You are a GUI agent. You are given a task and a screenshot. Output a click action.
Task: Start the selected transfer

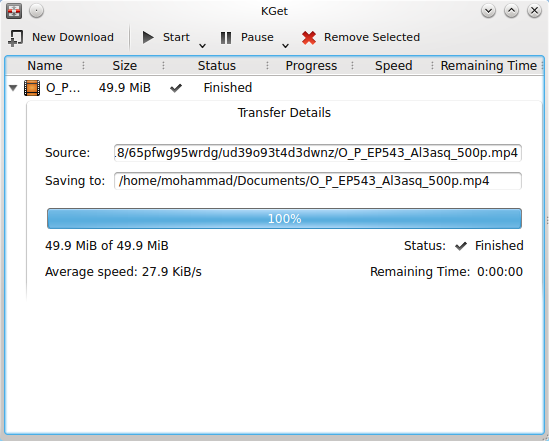(x=166, y=37)
